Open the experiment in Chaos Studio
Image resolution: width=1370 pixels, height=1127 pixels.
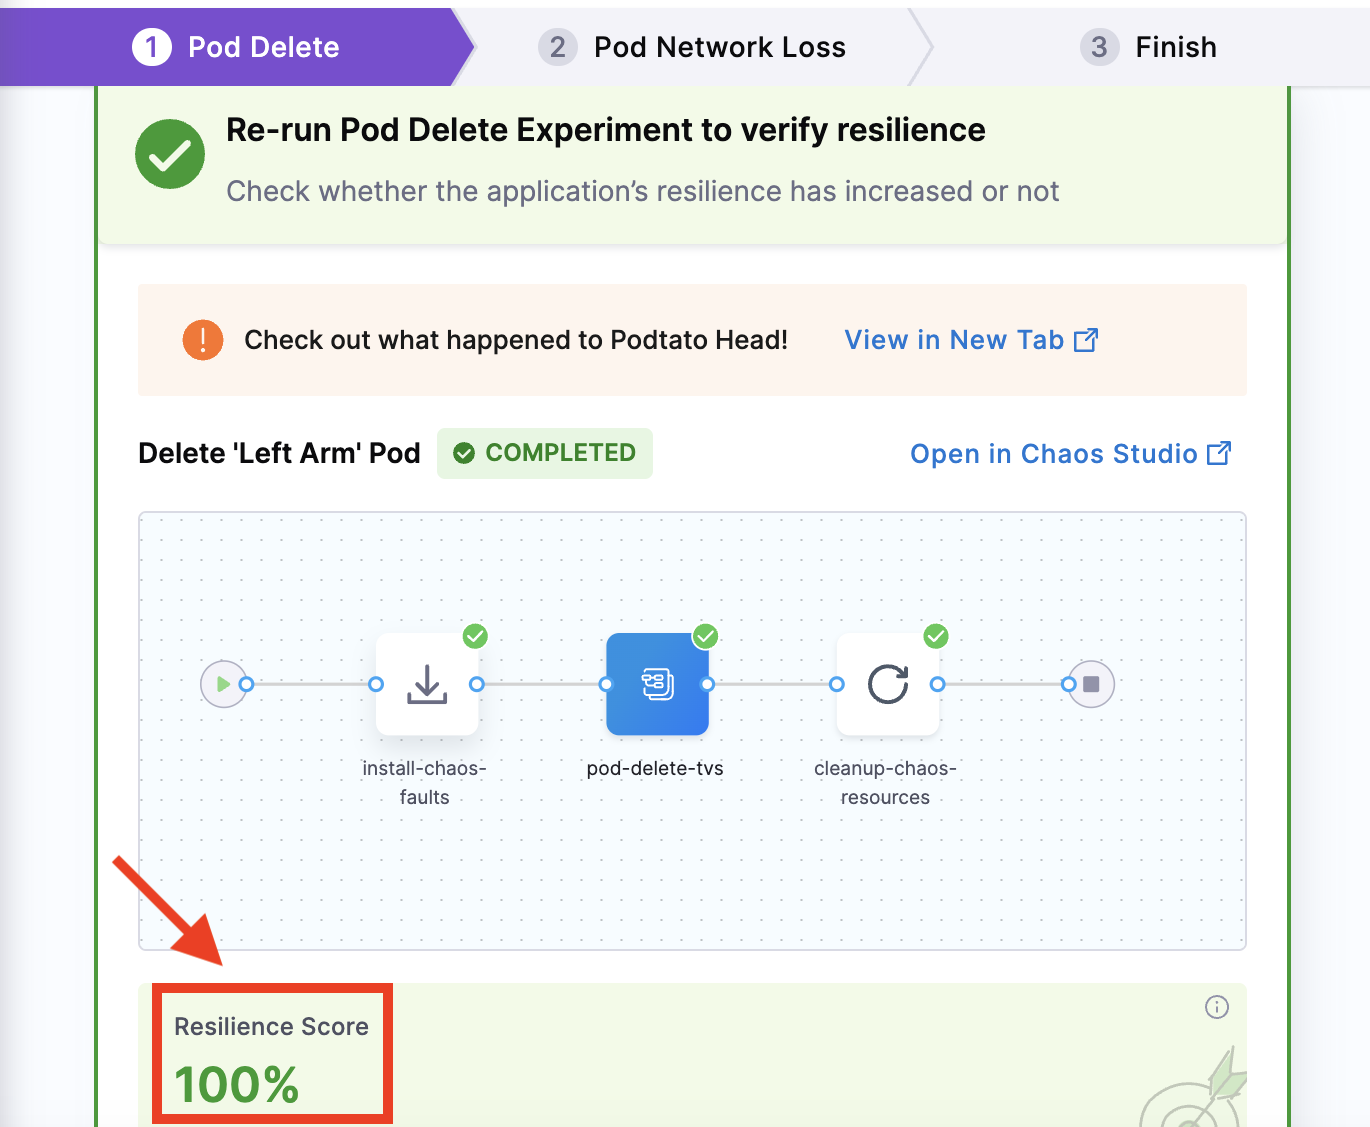tap(1053, 454)
